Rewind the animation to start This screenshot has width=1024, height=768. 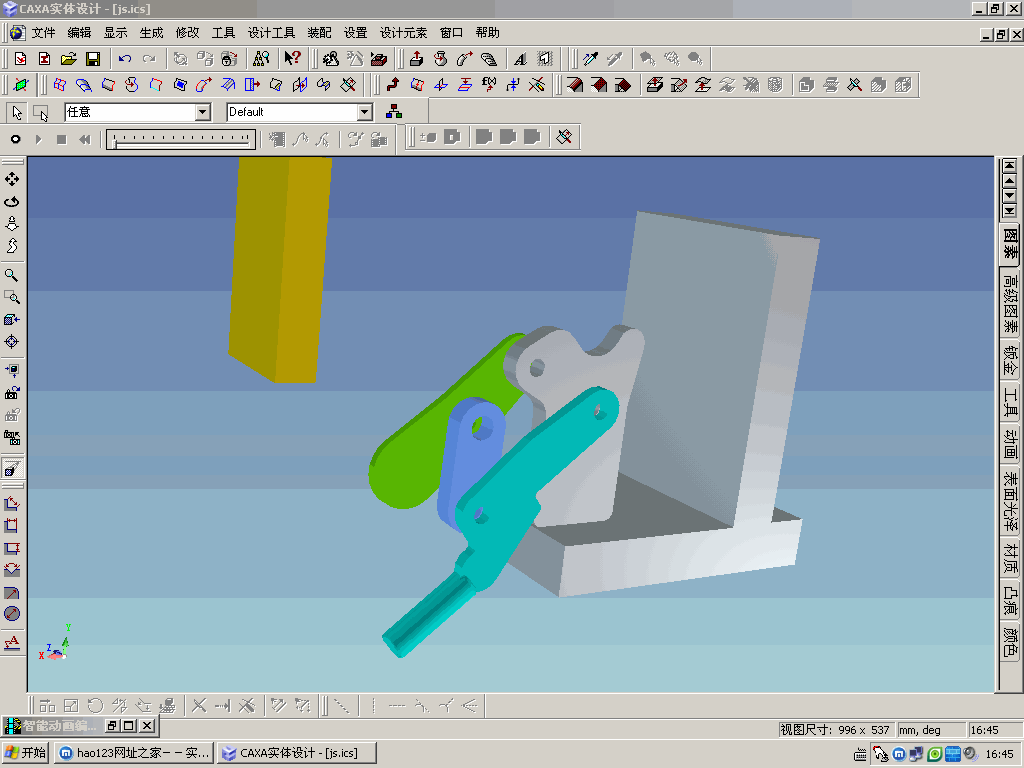click(85, 139)
